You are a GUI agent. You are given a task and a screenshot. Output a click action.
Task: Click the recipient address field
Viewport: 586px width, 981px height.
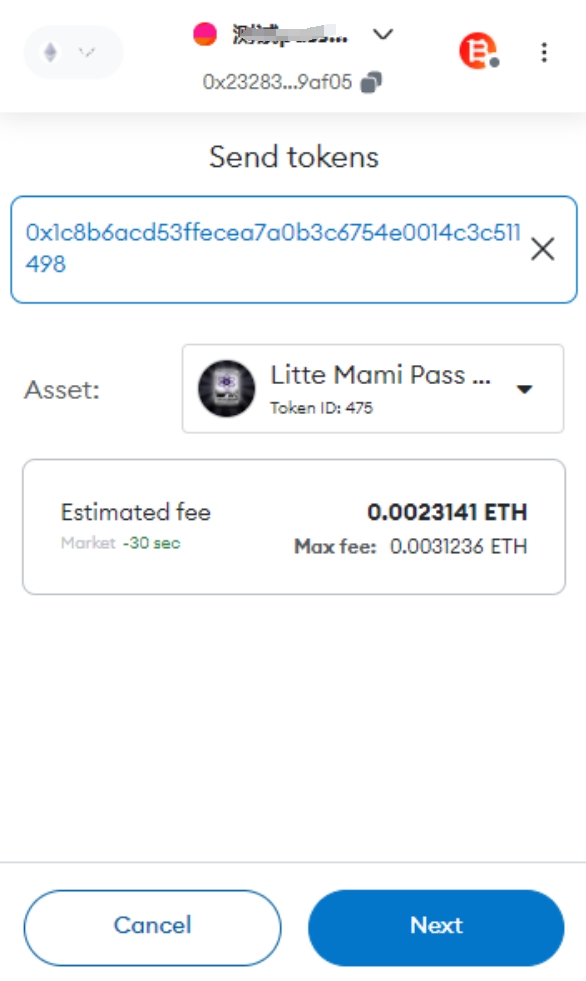coord(293,250)
